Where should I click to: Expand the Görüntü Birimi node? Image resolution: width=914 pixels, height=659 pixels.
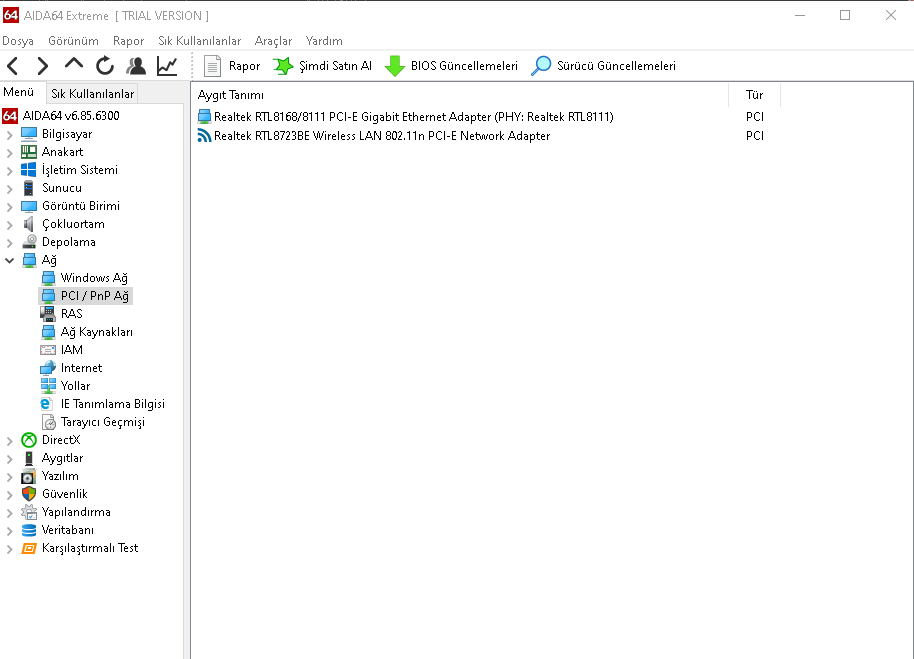coord(9,207)
